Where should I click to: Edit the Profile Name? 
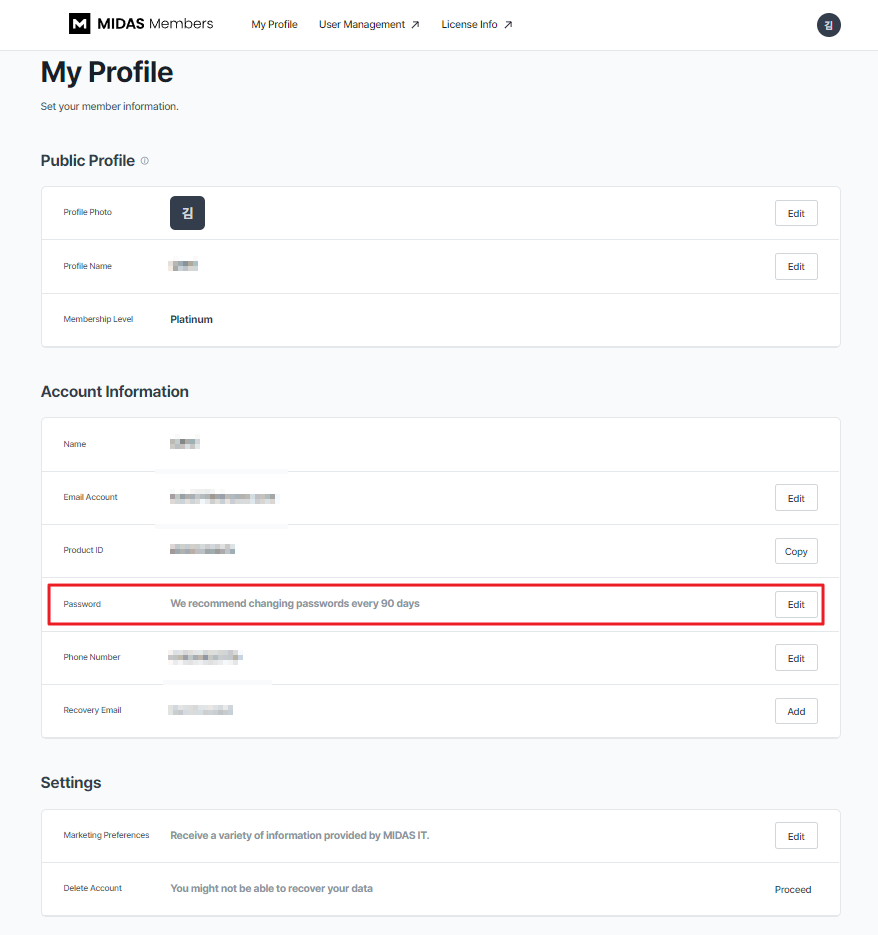tap(796, 267)
